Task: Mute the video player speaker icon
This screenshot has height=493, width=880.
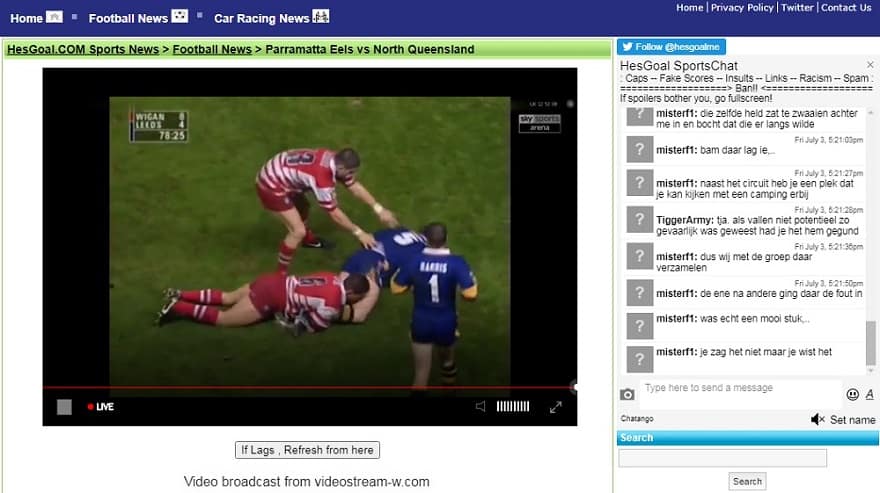Action: (x=481, y=407)
